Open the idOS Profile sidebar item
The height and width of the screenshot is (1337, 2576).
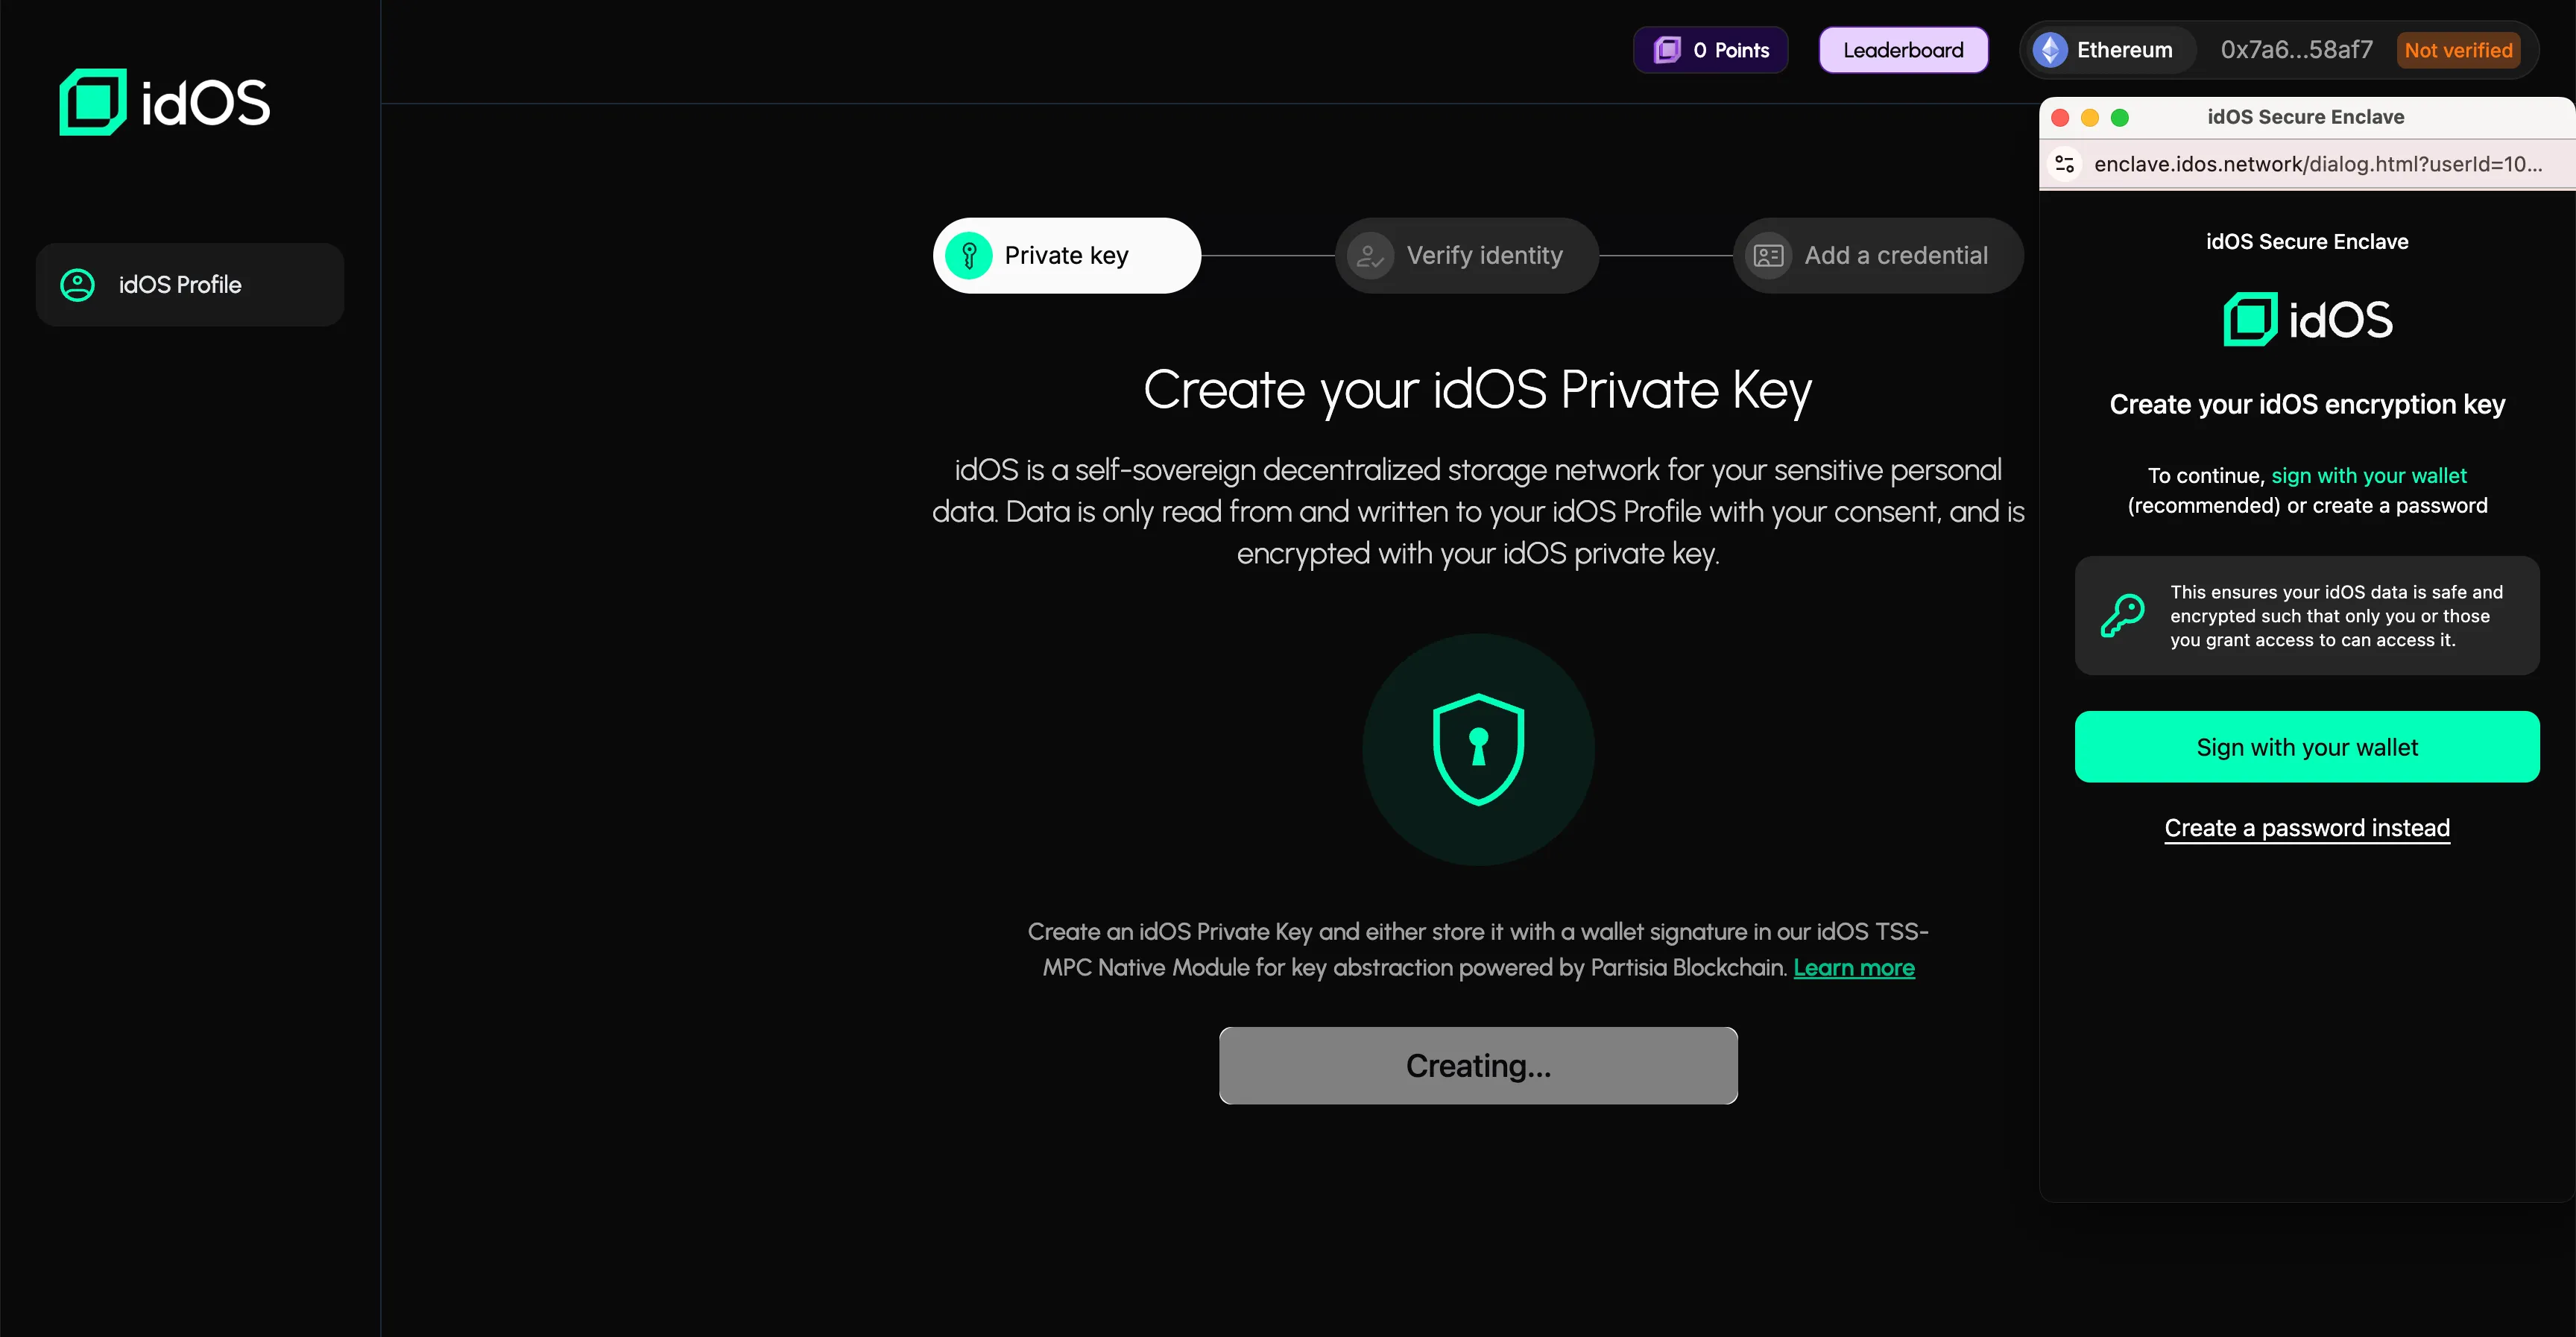(190, 285)
